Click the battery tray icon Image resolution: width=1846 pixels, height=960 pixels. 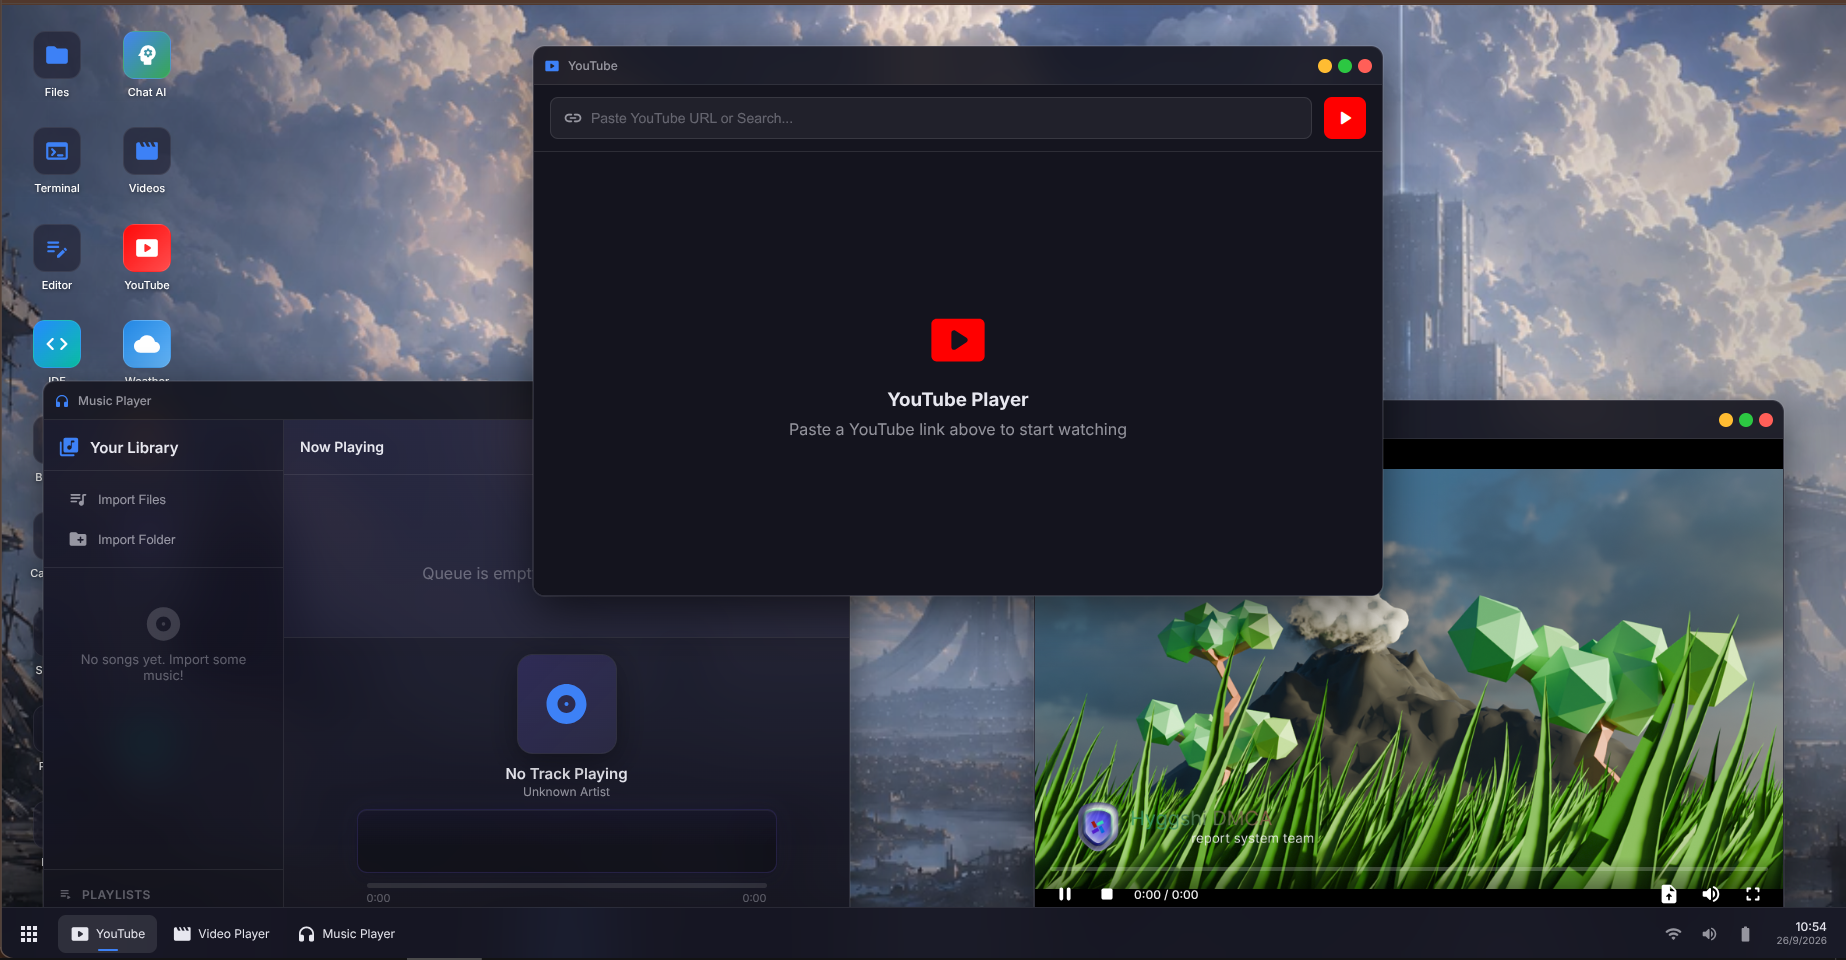(1745, 934)
